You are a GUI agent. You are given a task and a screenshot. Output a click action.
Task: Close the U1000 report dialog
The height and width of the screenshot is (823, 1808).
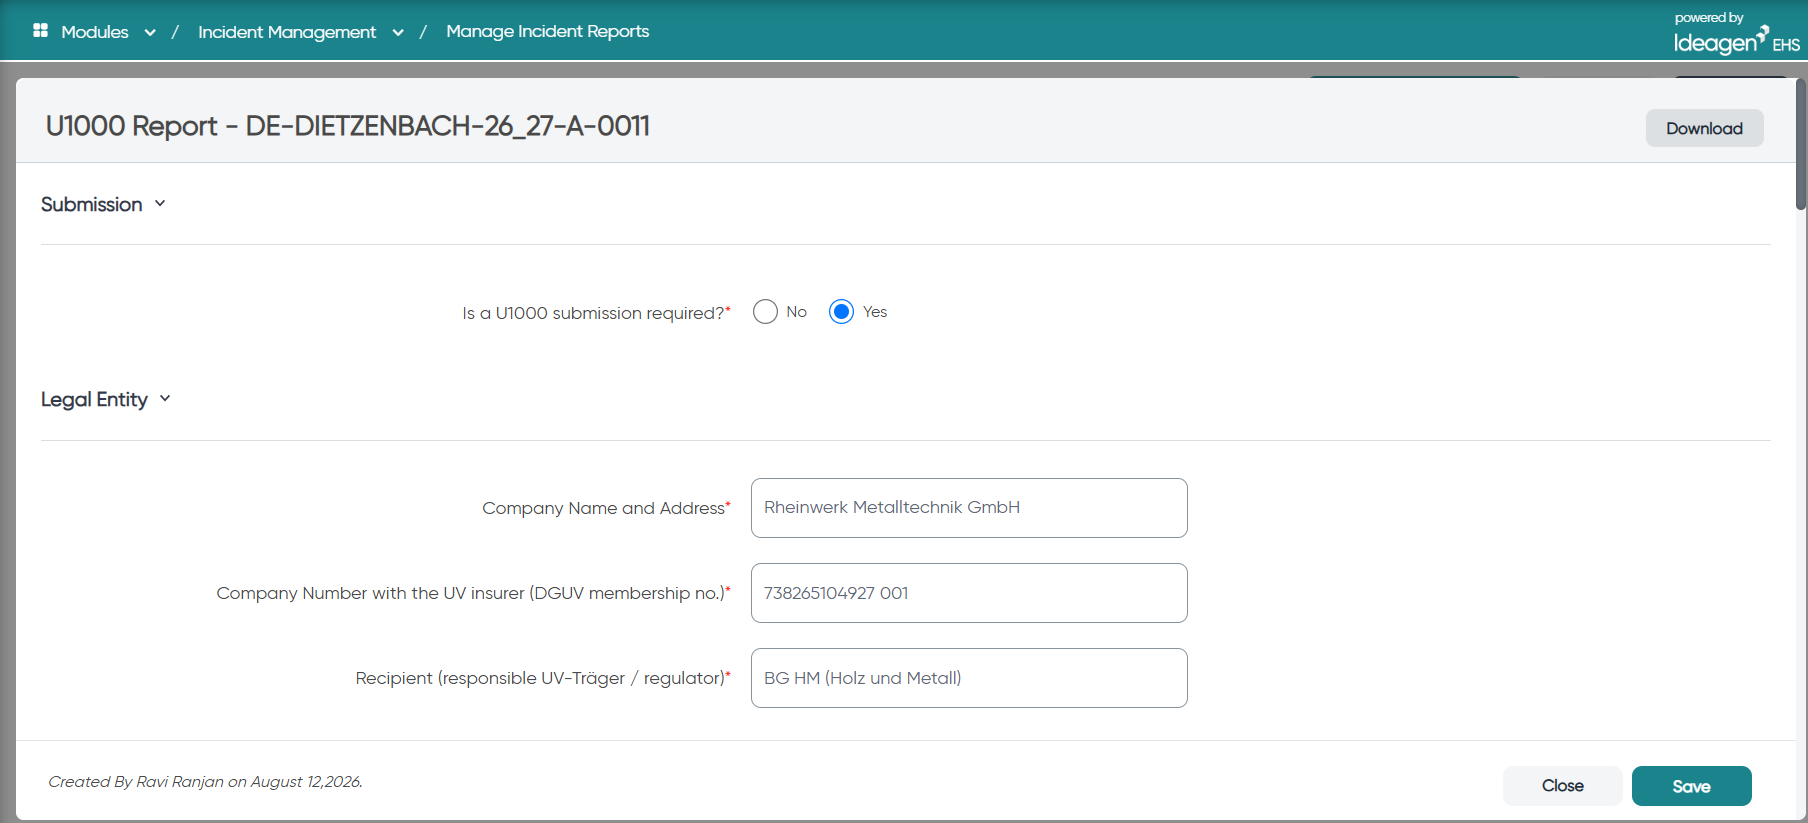click(1562, 786)
